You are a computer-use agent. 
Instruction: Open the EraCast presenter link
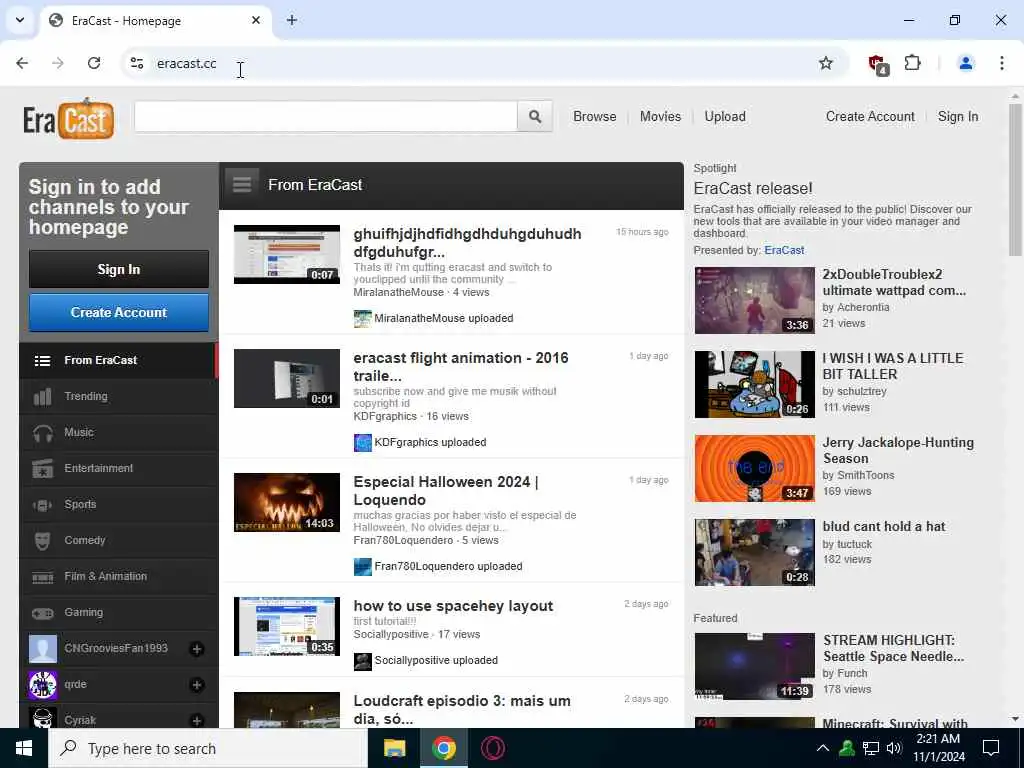(x=784, y=250)
